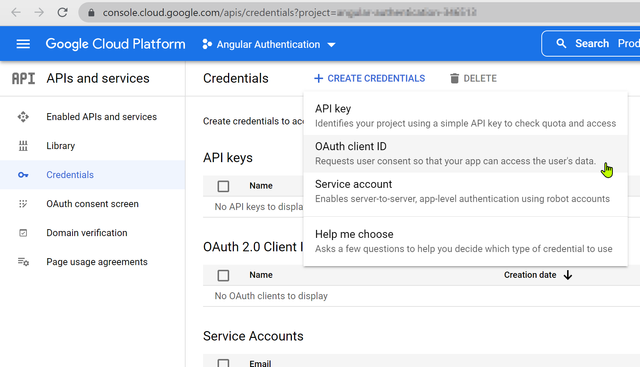Choose Help me choose menu option
Screen dimensions: 640x367
tap(465, 241)
